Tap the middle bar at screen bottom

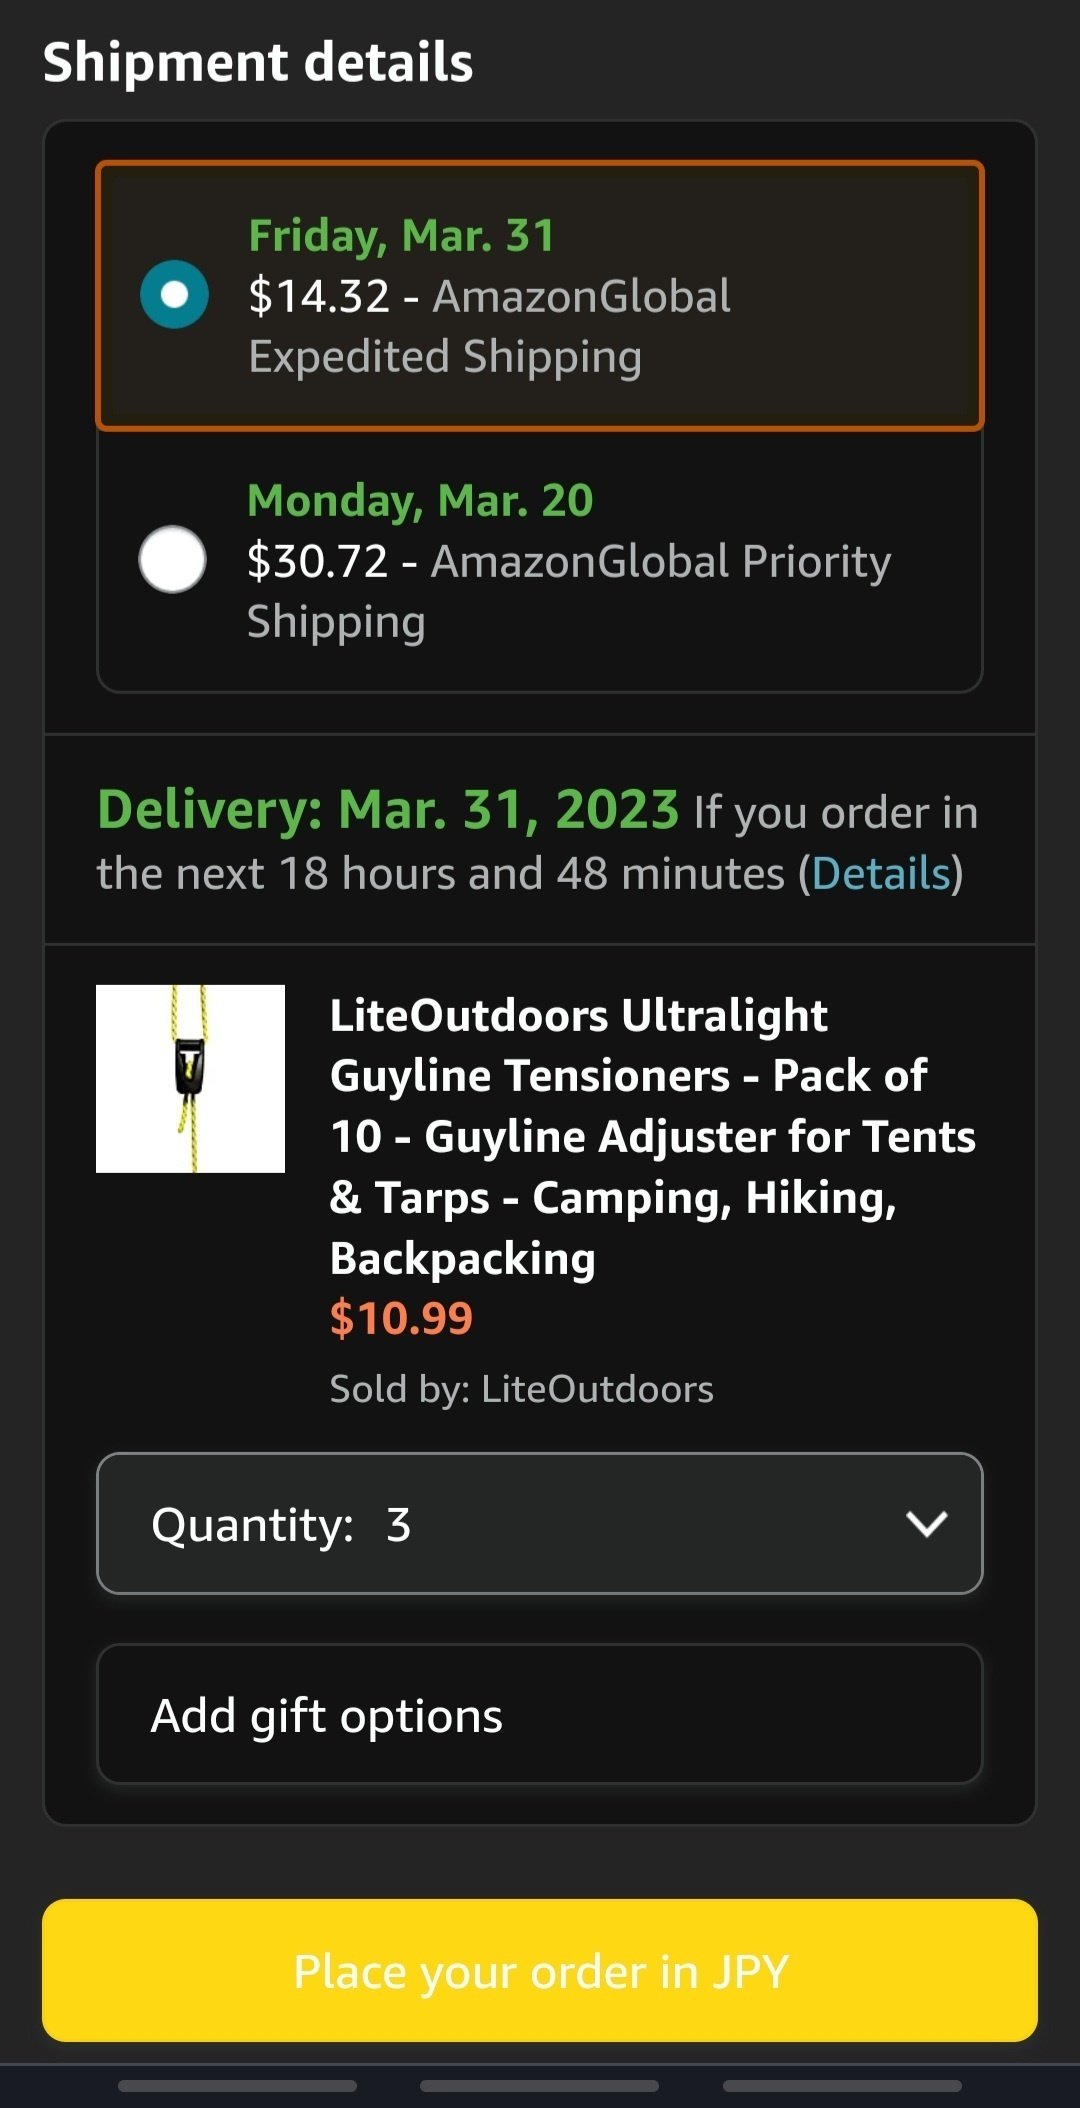click(539, 2086)
